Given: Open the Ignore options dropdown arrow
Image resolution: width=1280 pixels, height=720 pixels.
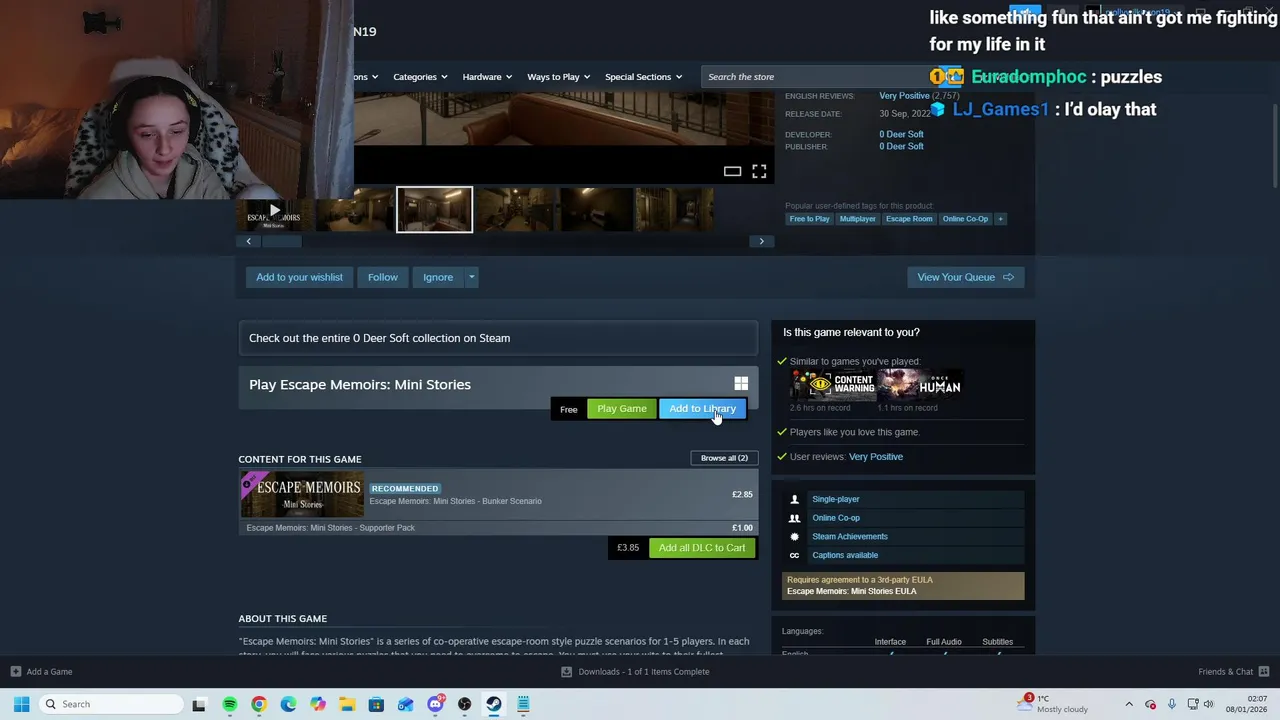Looking at the screenshot, I should 471,277.
